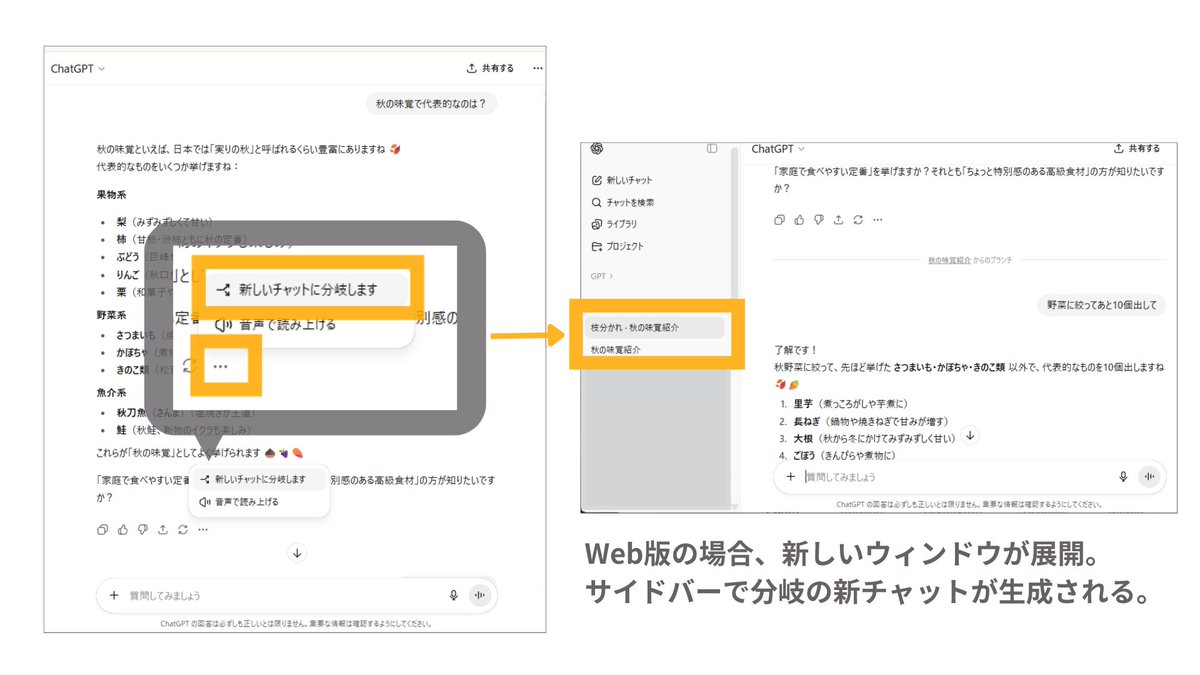Click the microphone icon in the sidebar window
This screenshot has width=1200, height=675.
[1124, 477]
